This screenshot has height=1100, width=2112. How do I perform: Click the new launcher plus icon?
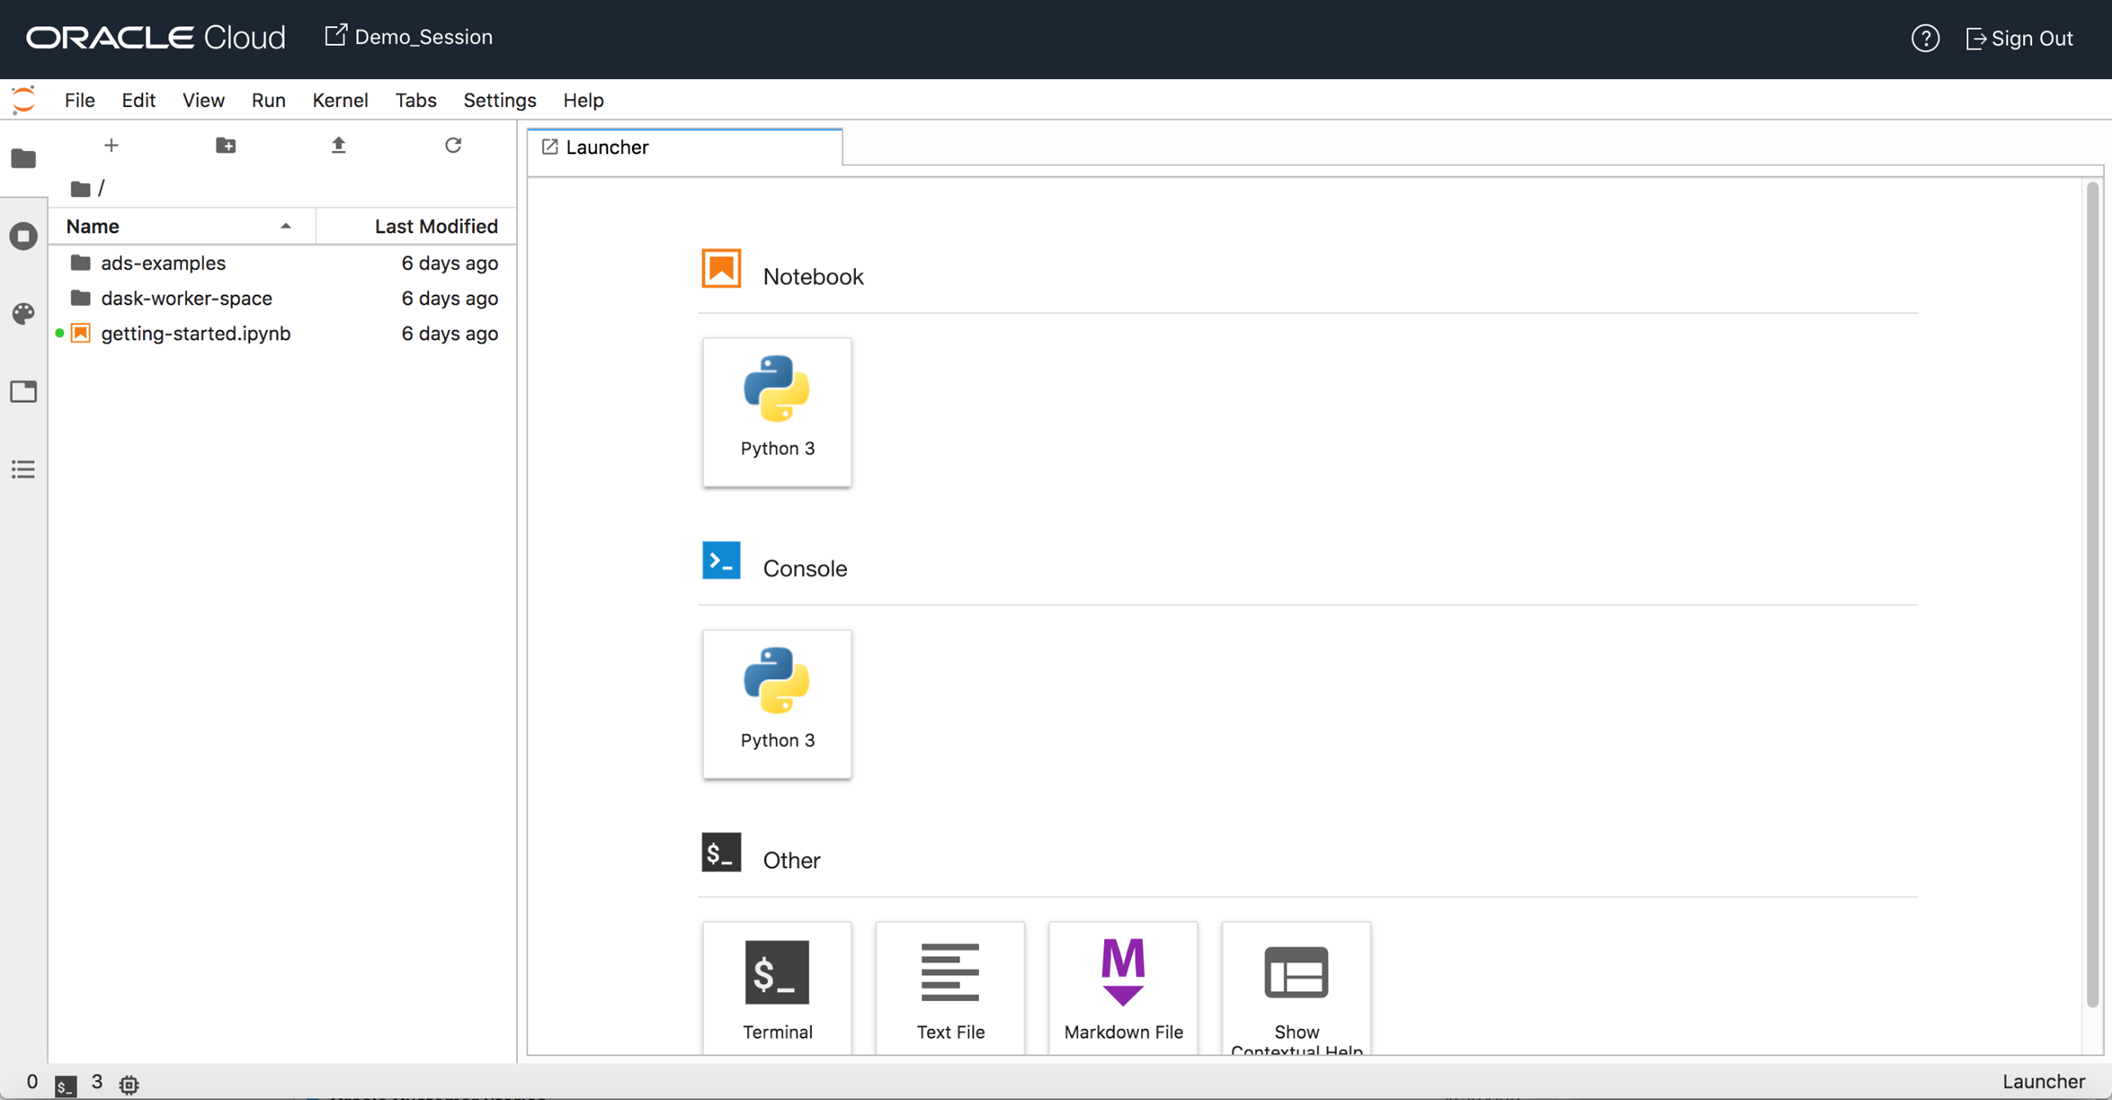click(111, 146)
